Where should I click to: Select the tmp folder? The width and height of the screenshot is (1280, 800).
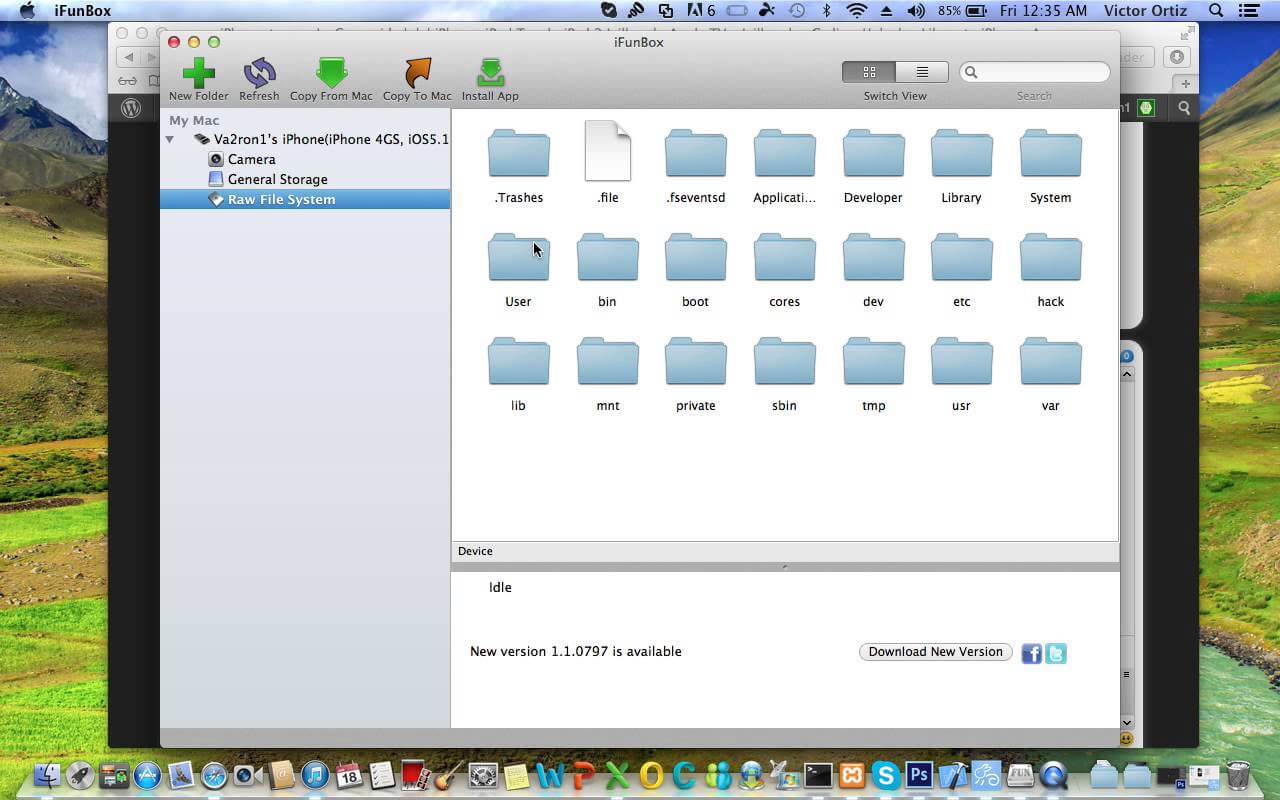click(873, 362)
